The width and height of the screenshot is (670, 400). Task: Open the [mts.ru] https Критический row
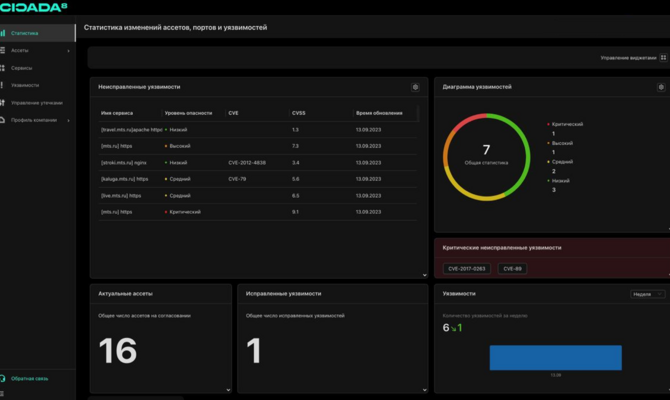[x=258, y=212]
